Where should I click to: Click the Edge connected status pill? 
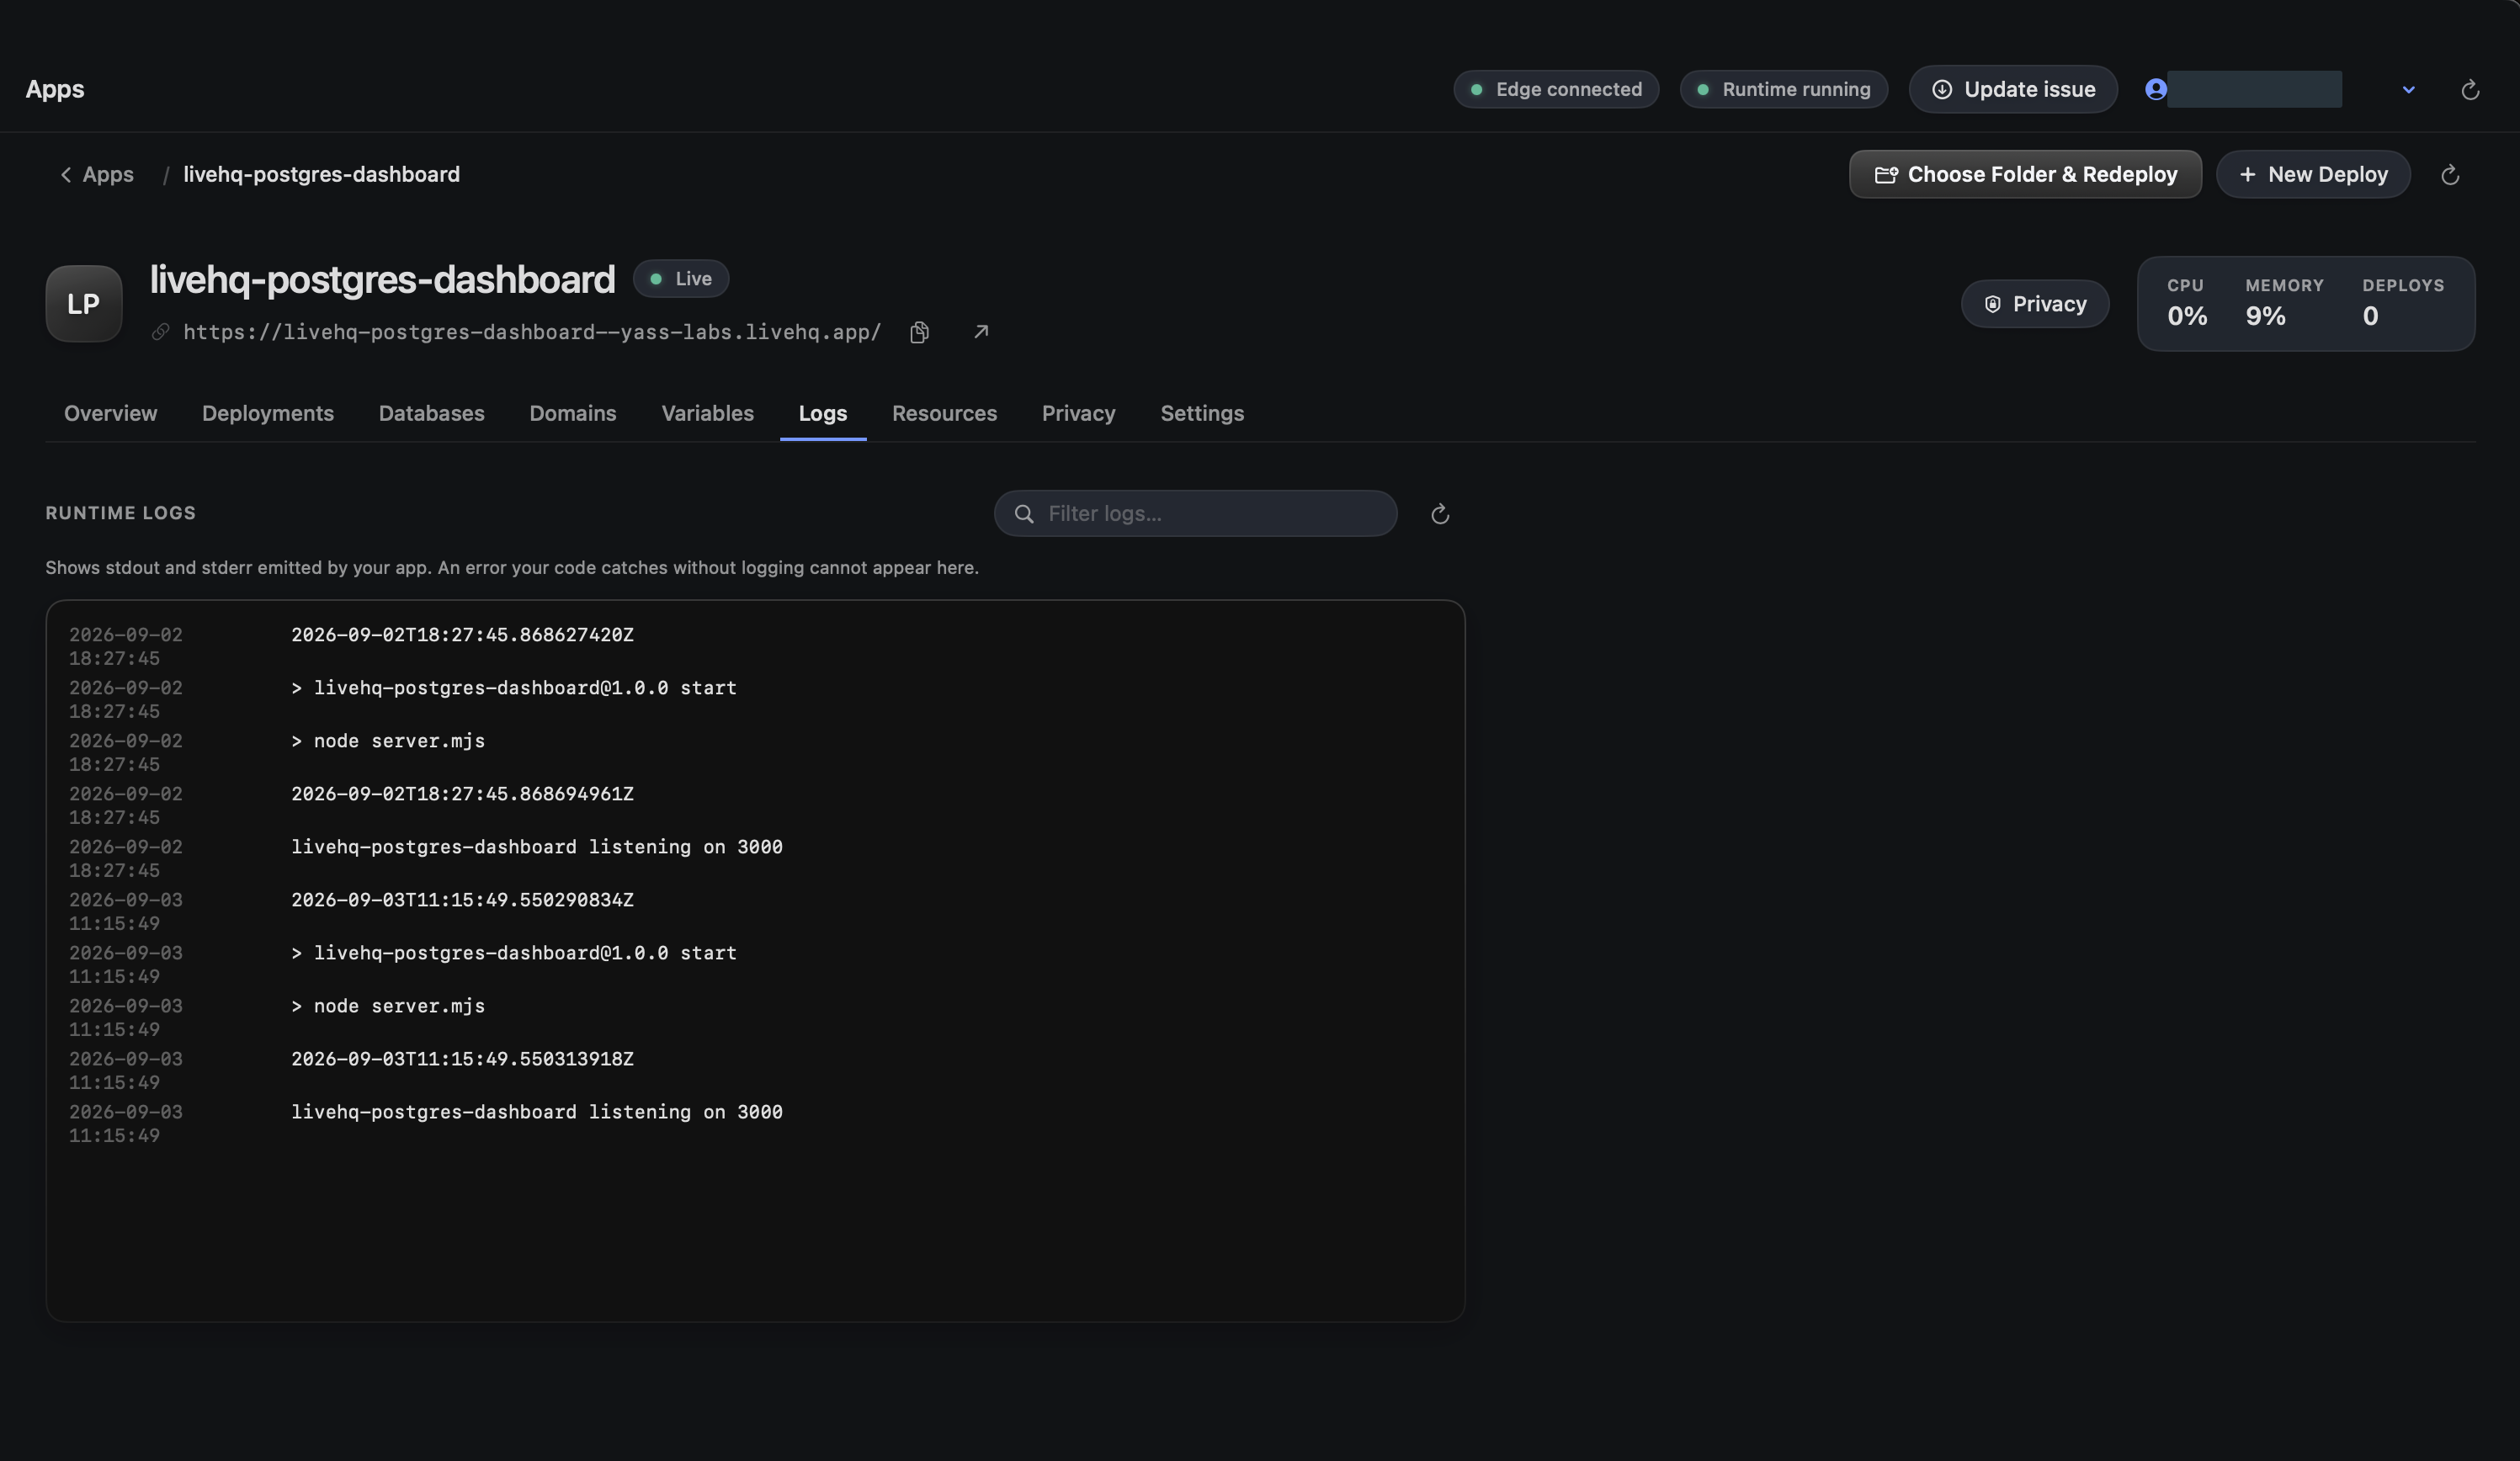1556,89
